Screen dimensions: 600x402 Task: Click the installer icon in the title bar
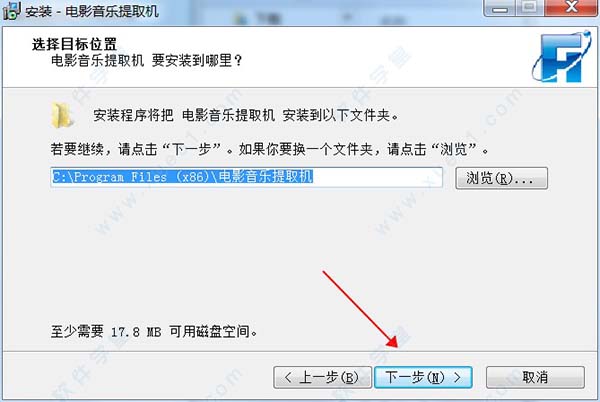click(x=11, y=10)
